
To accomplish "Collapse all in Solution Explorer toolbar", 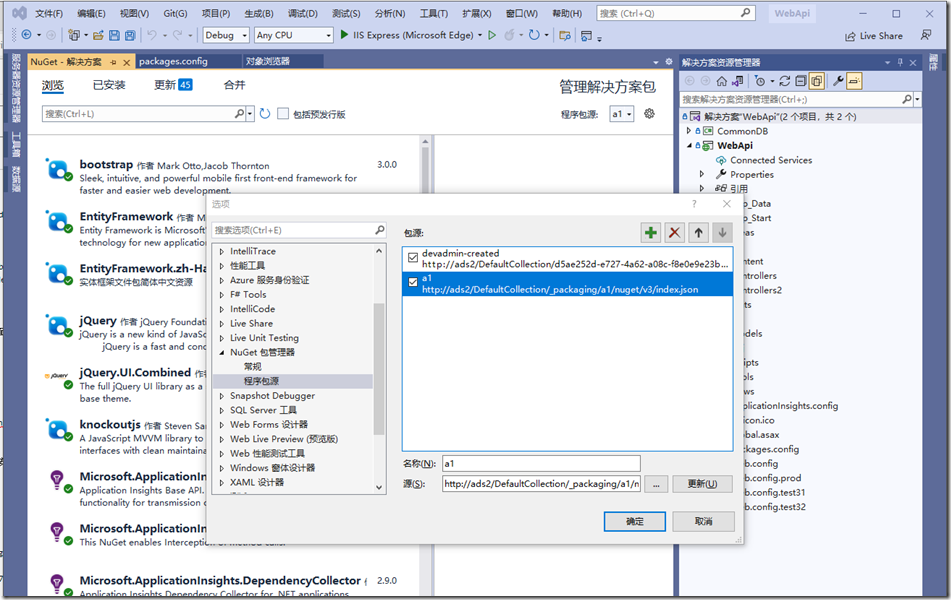I will (801, 81).
